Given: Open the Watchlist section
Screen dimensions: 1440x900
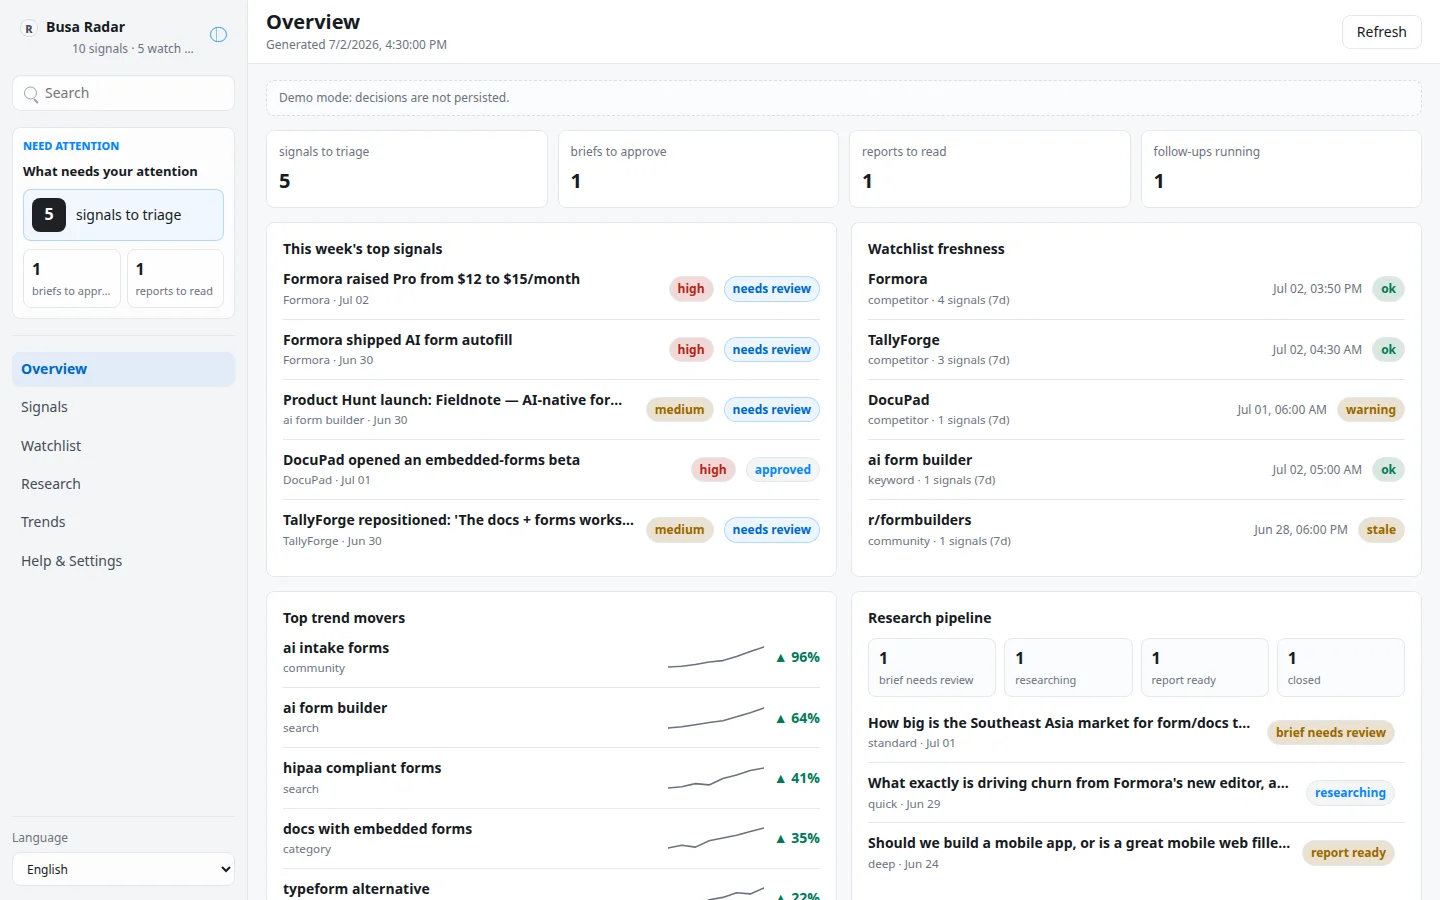Looking at the screenshot, I should 124,446.
